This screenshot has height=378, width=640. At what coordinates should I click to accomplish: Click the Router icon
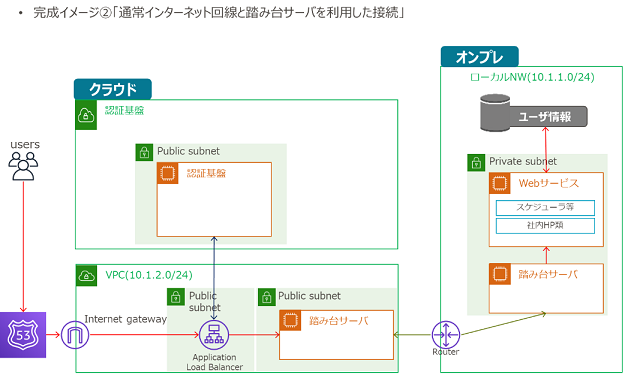(446, 335)
